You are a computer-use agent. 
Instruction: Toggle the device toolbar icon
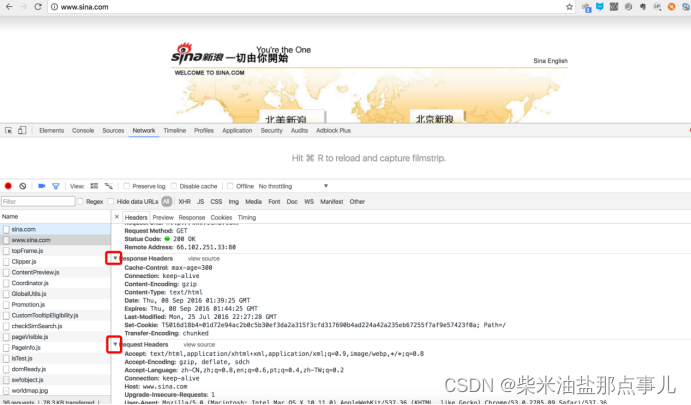tap(22, 130)
